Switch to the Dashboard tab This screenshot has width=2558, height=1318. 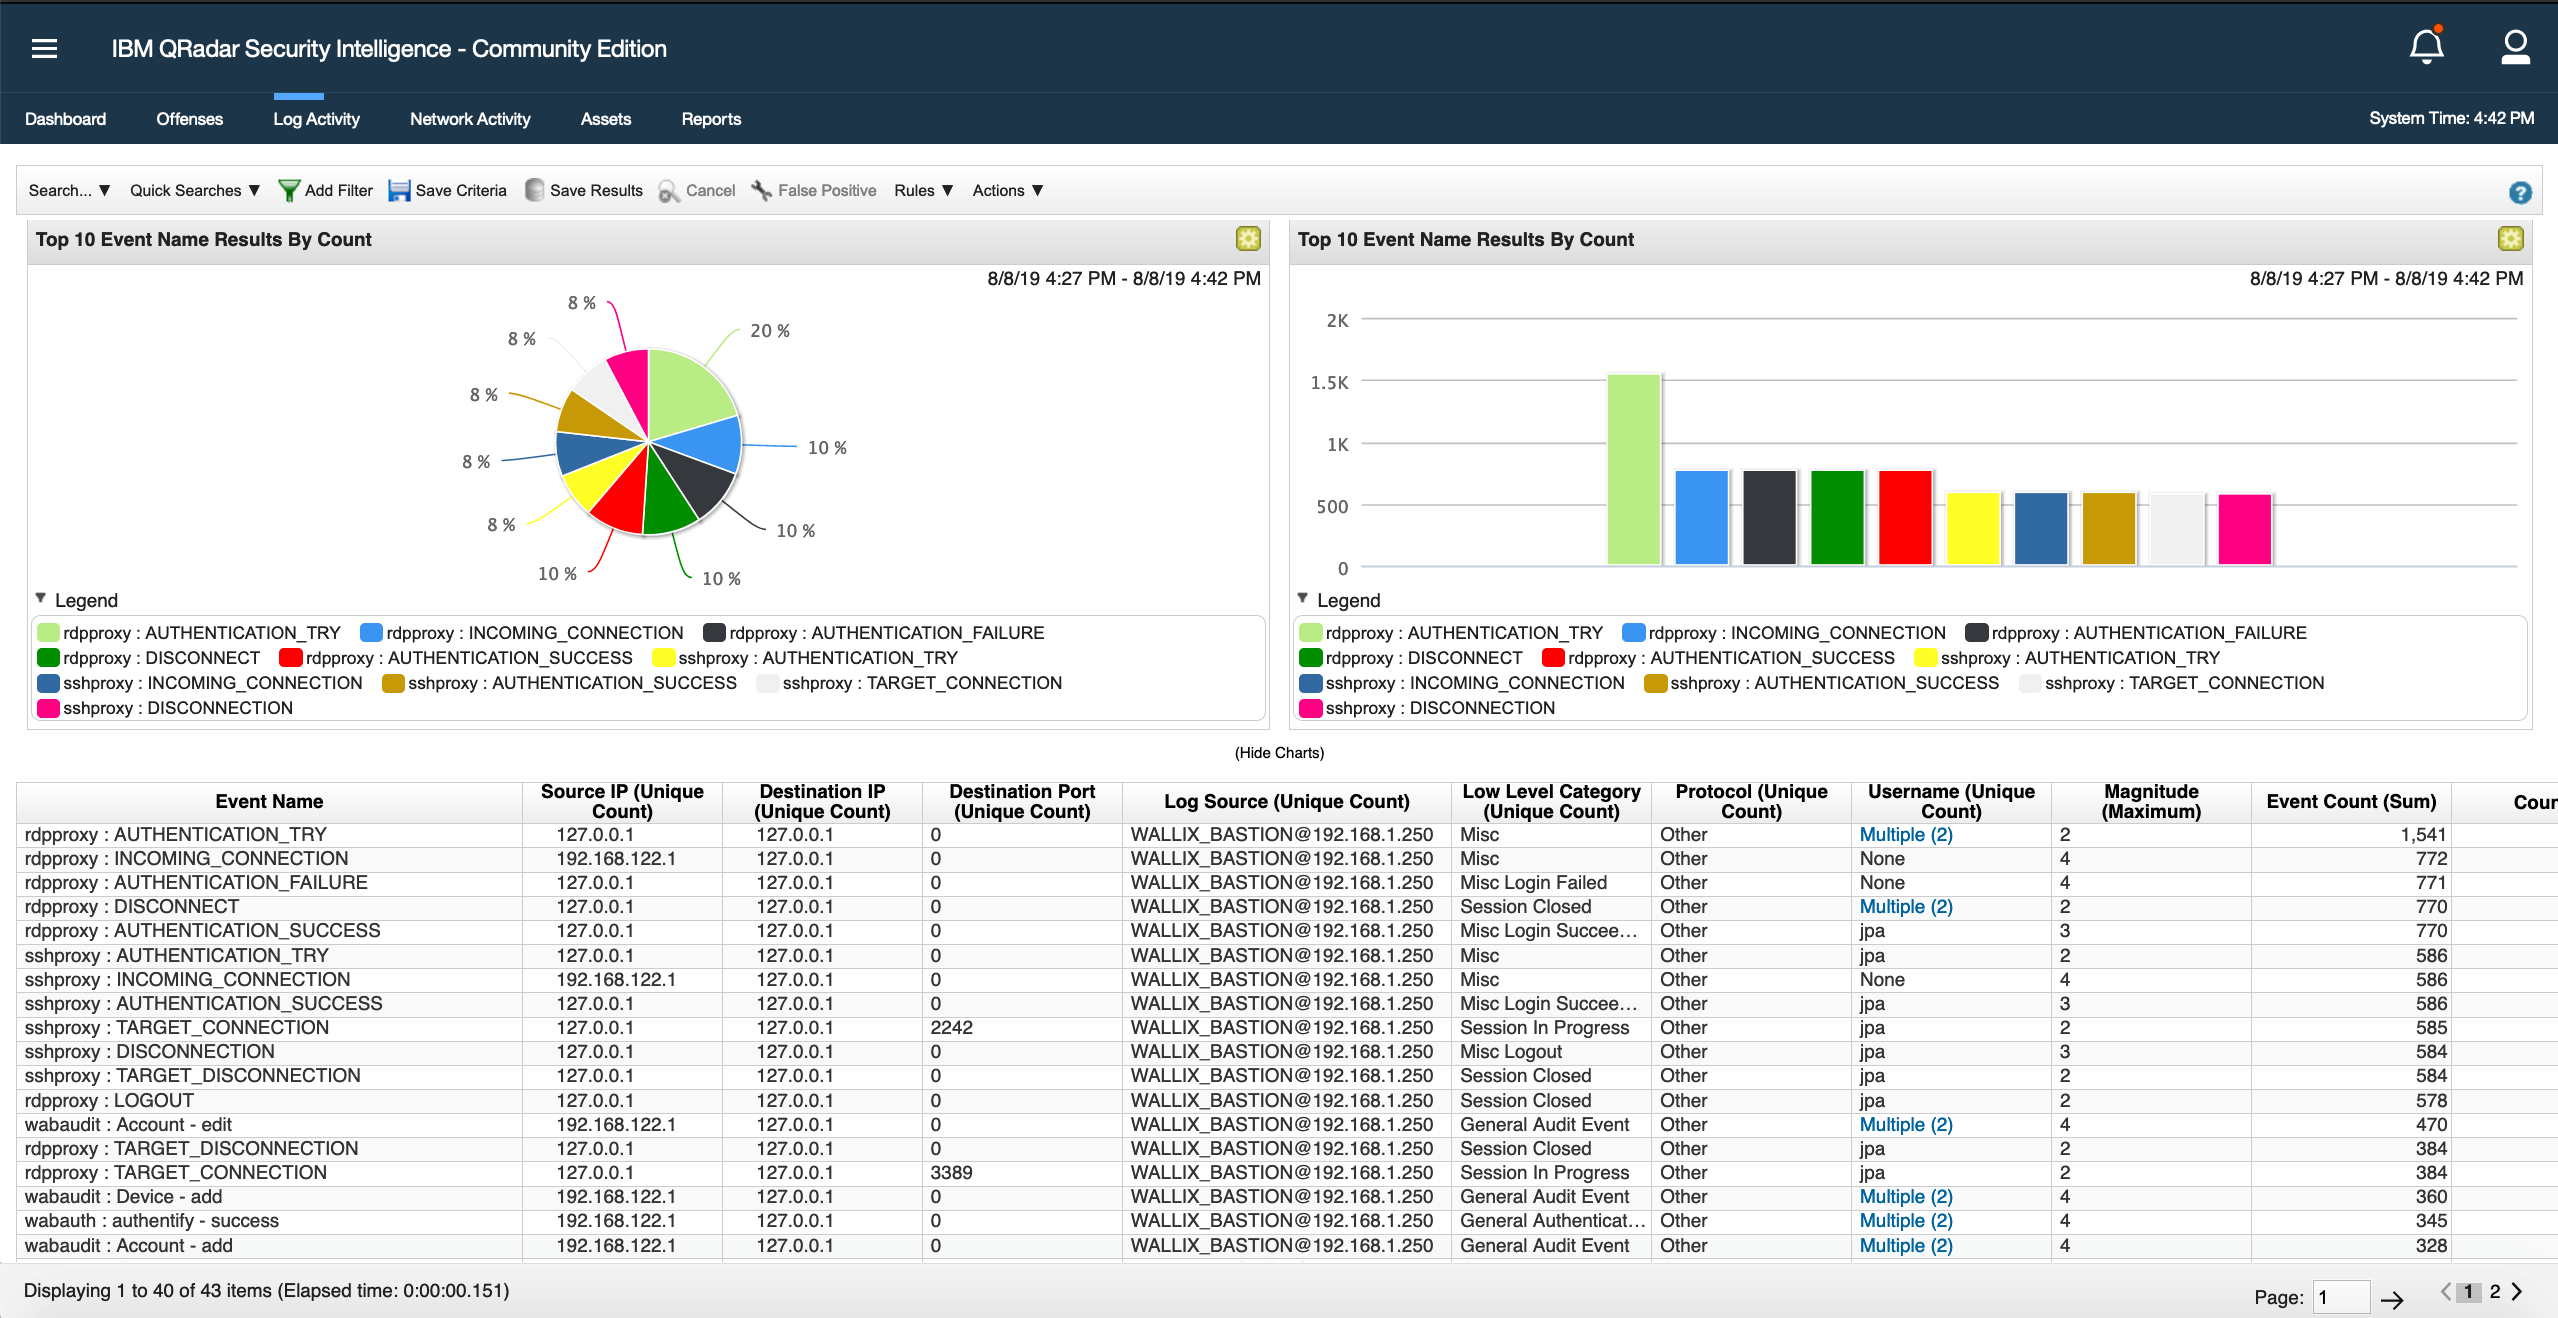(65, 119)
